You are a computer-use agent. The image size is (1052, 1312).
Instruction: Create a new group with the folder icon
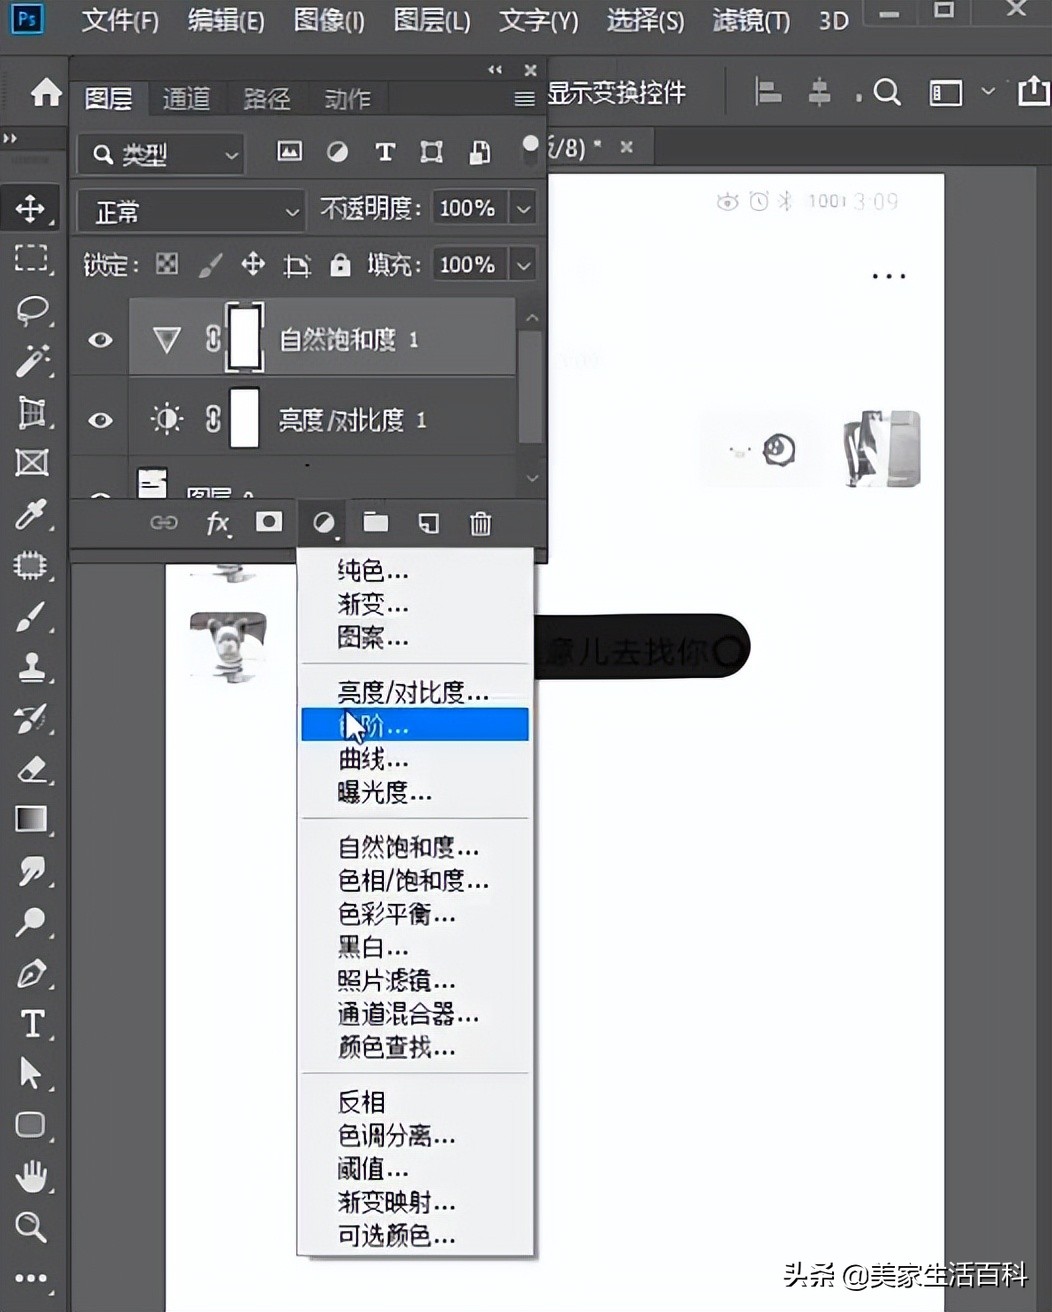tap(375, 522)
